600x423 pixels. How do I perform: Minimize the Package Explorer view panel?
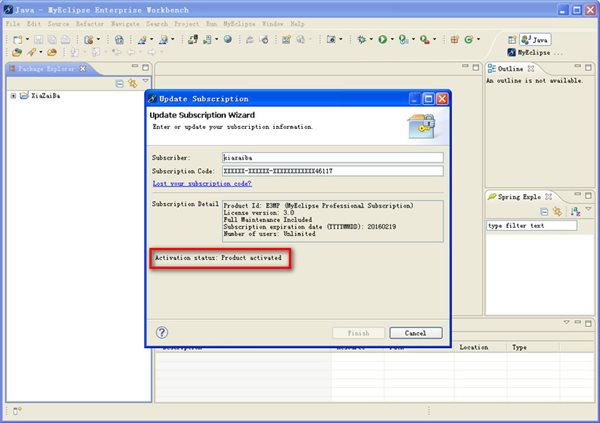click(135, 67)
